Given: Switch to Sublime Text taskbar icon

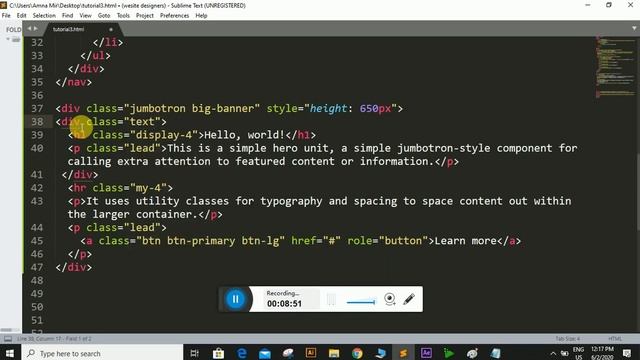Looking at the screenshot, I should coord(403,353).
